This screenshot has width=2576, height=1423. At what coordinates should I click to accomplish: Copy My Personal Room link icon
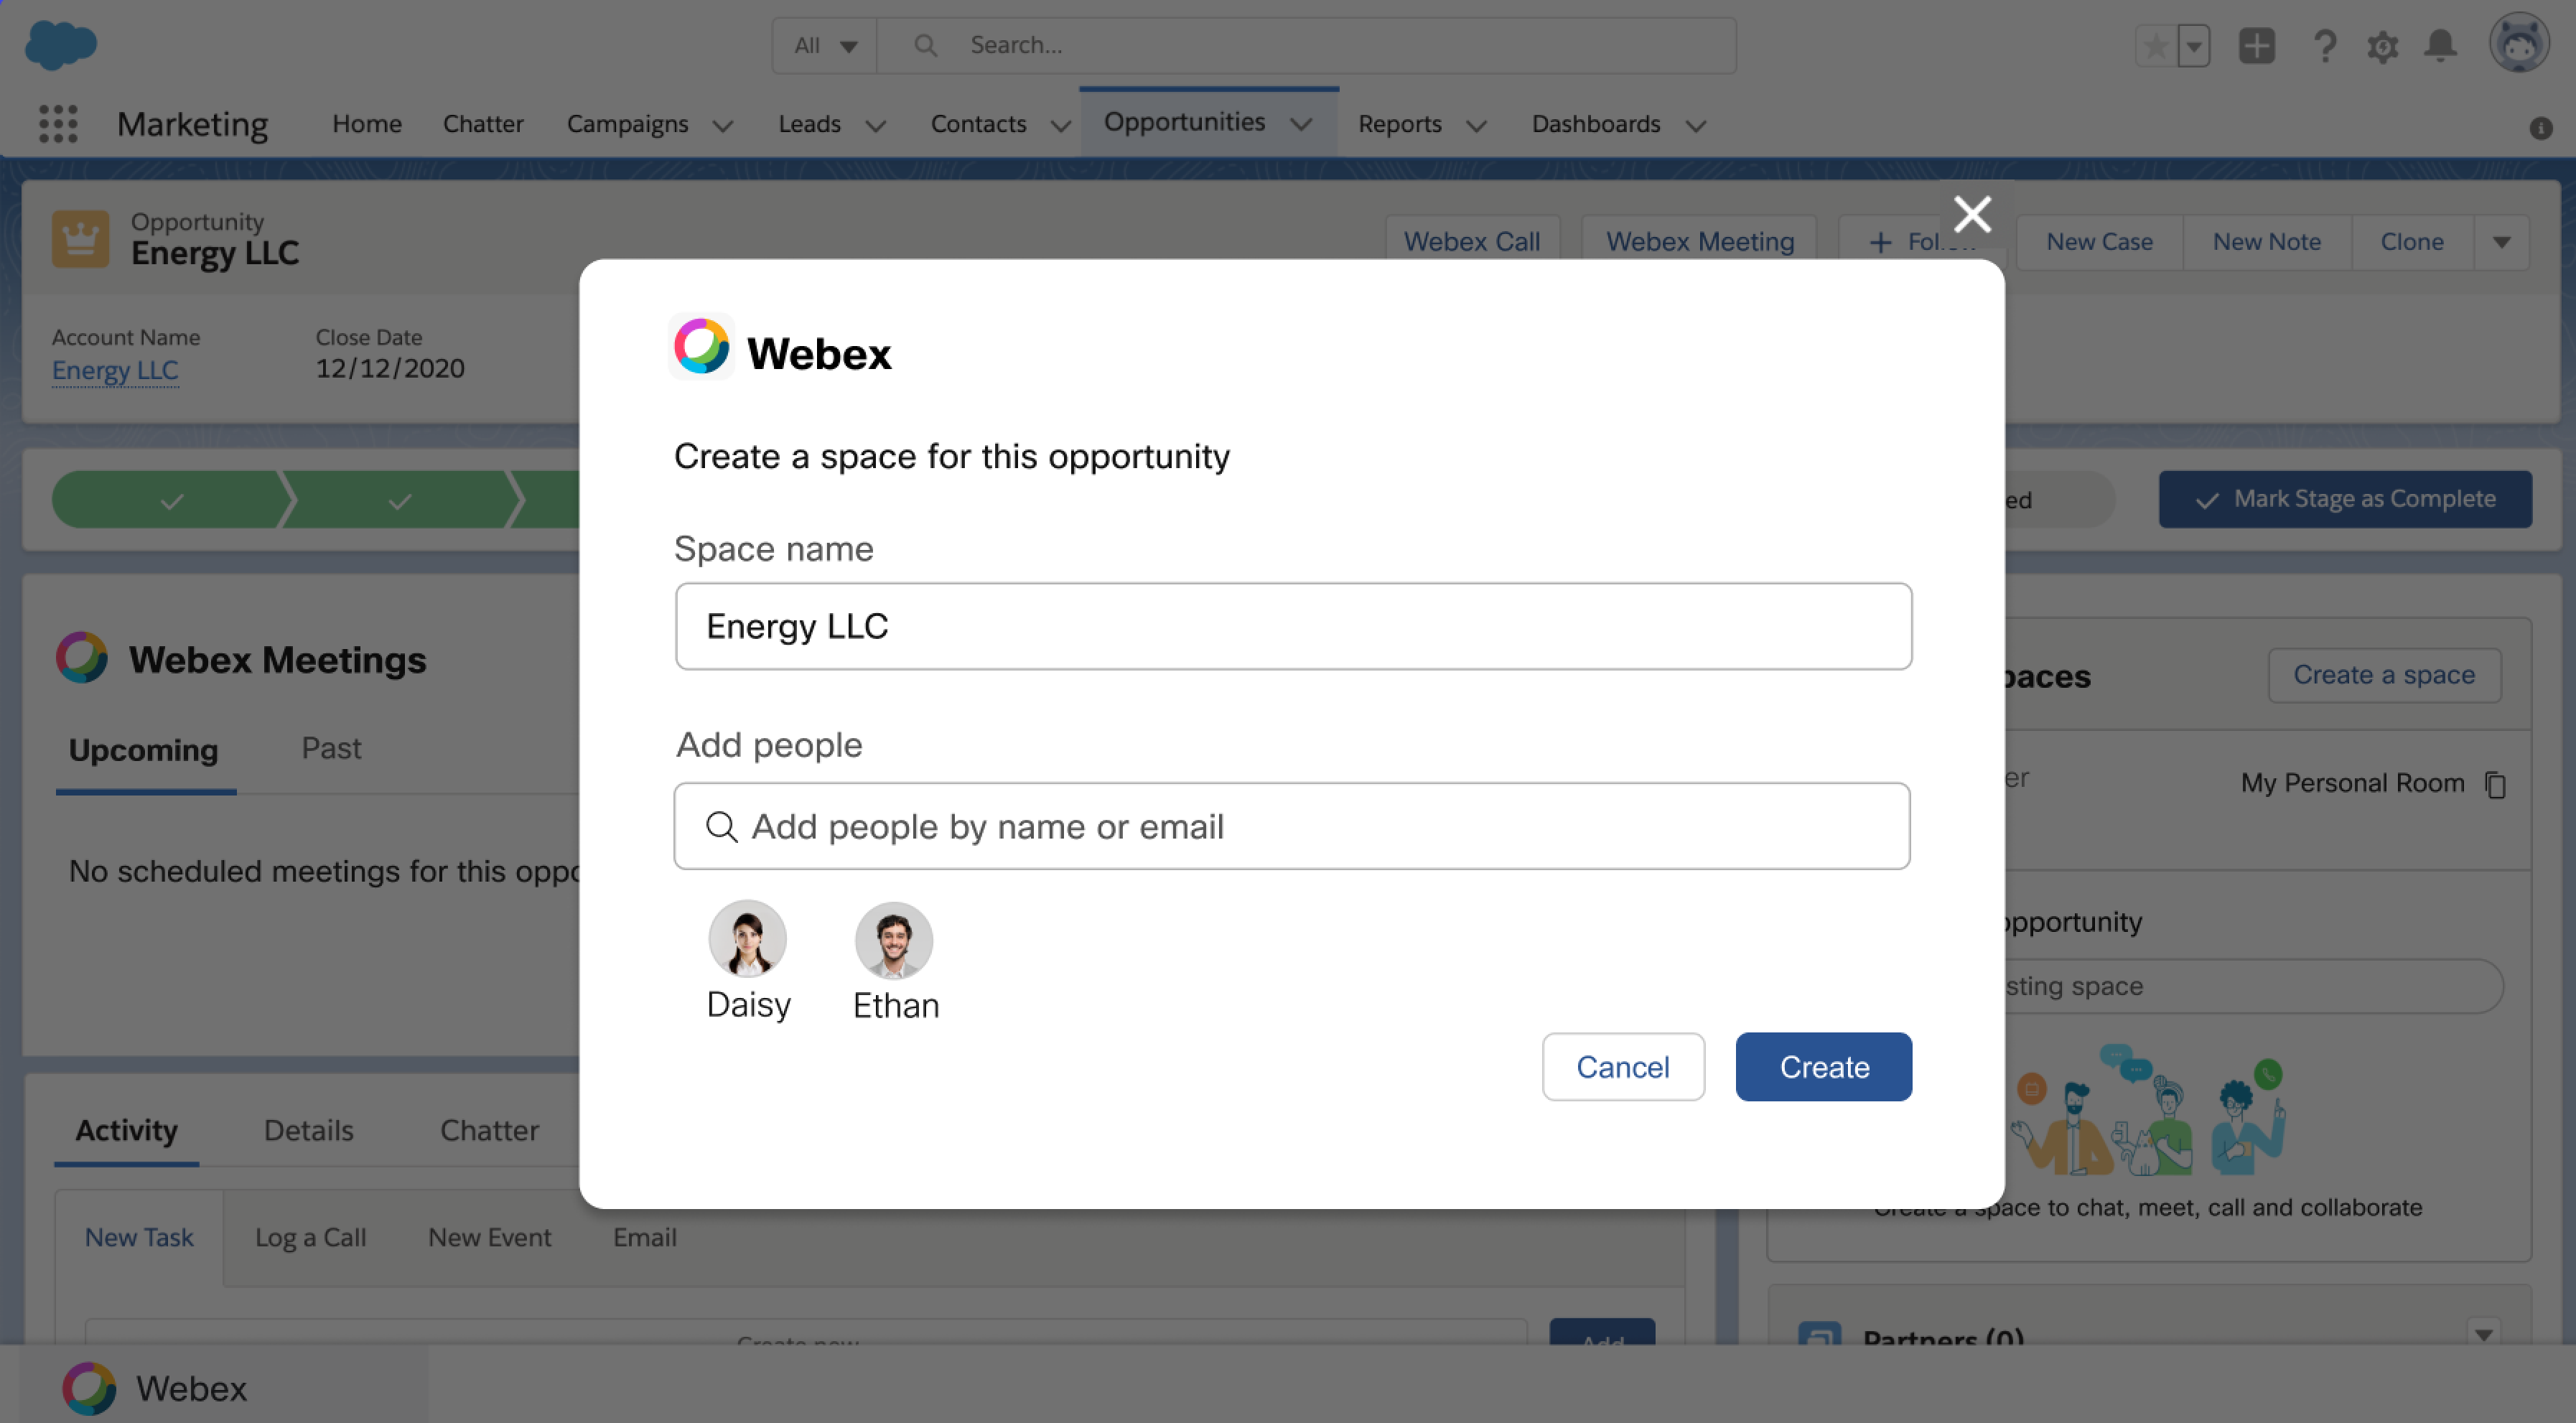[x=2495, y=784]
